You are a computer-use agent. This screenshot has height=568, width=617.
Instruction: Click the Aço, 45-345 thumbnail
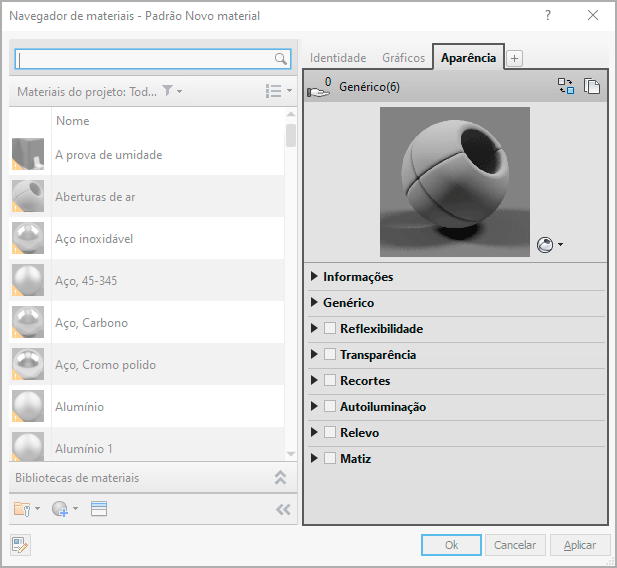pyautogui.click(x=28, y=280)
